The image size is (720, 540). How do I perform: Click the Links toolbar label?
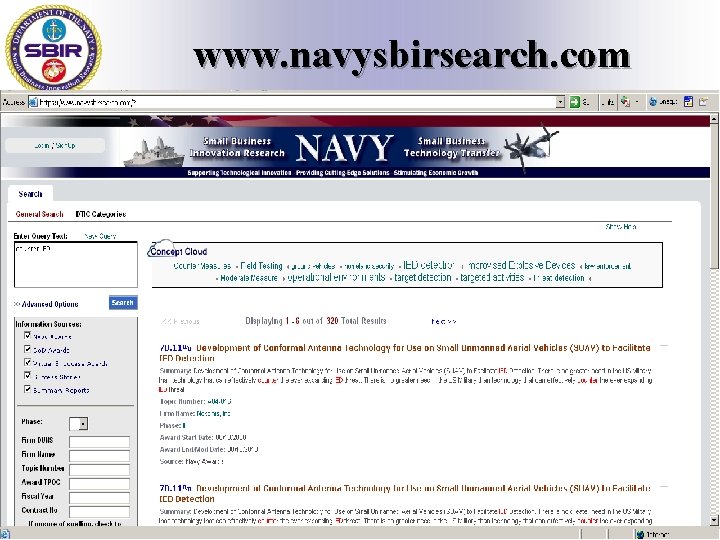point(608,102)
